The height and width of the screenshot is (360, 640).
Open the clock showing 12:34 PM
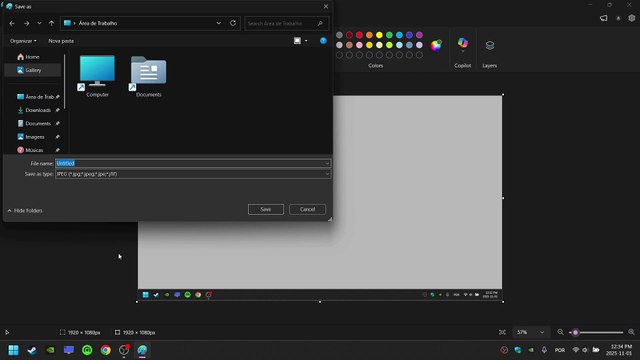pyautogui.click(x=619, y=350)
